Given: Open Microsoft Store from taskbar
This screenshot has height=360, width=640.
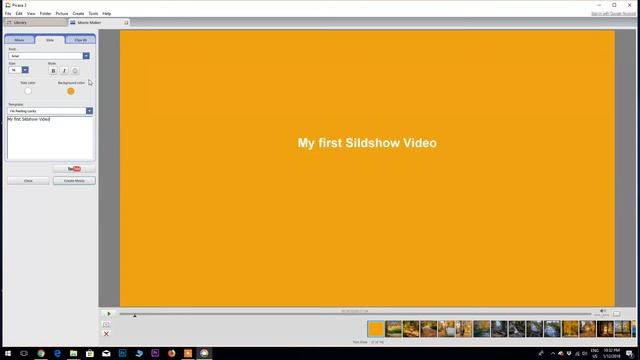Looking at the screenshot, I should (x=90, y=353).
